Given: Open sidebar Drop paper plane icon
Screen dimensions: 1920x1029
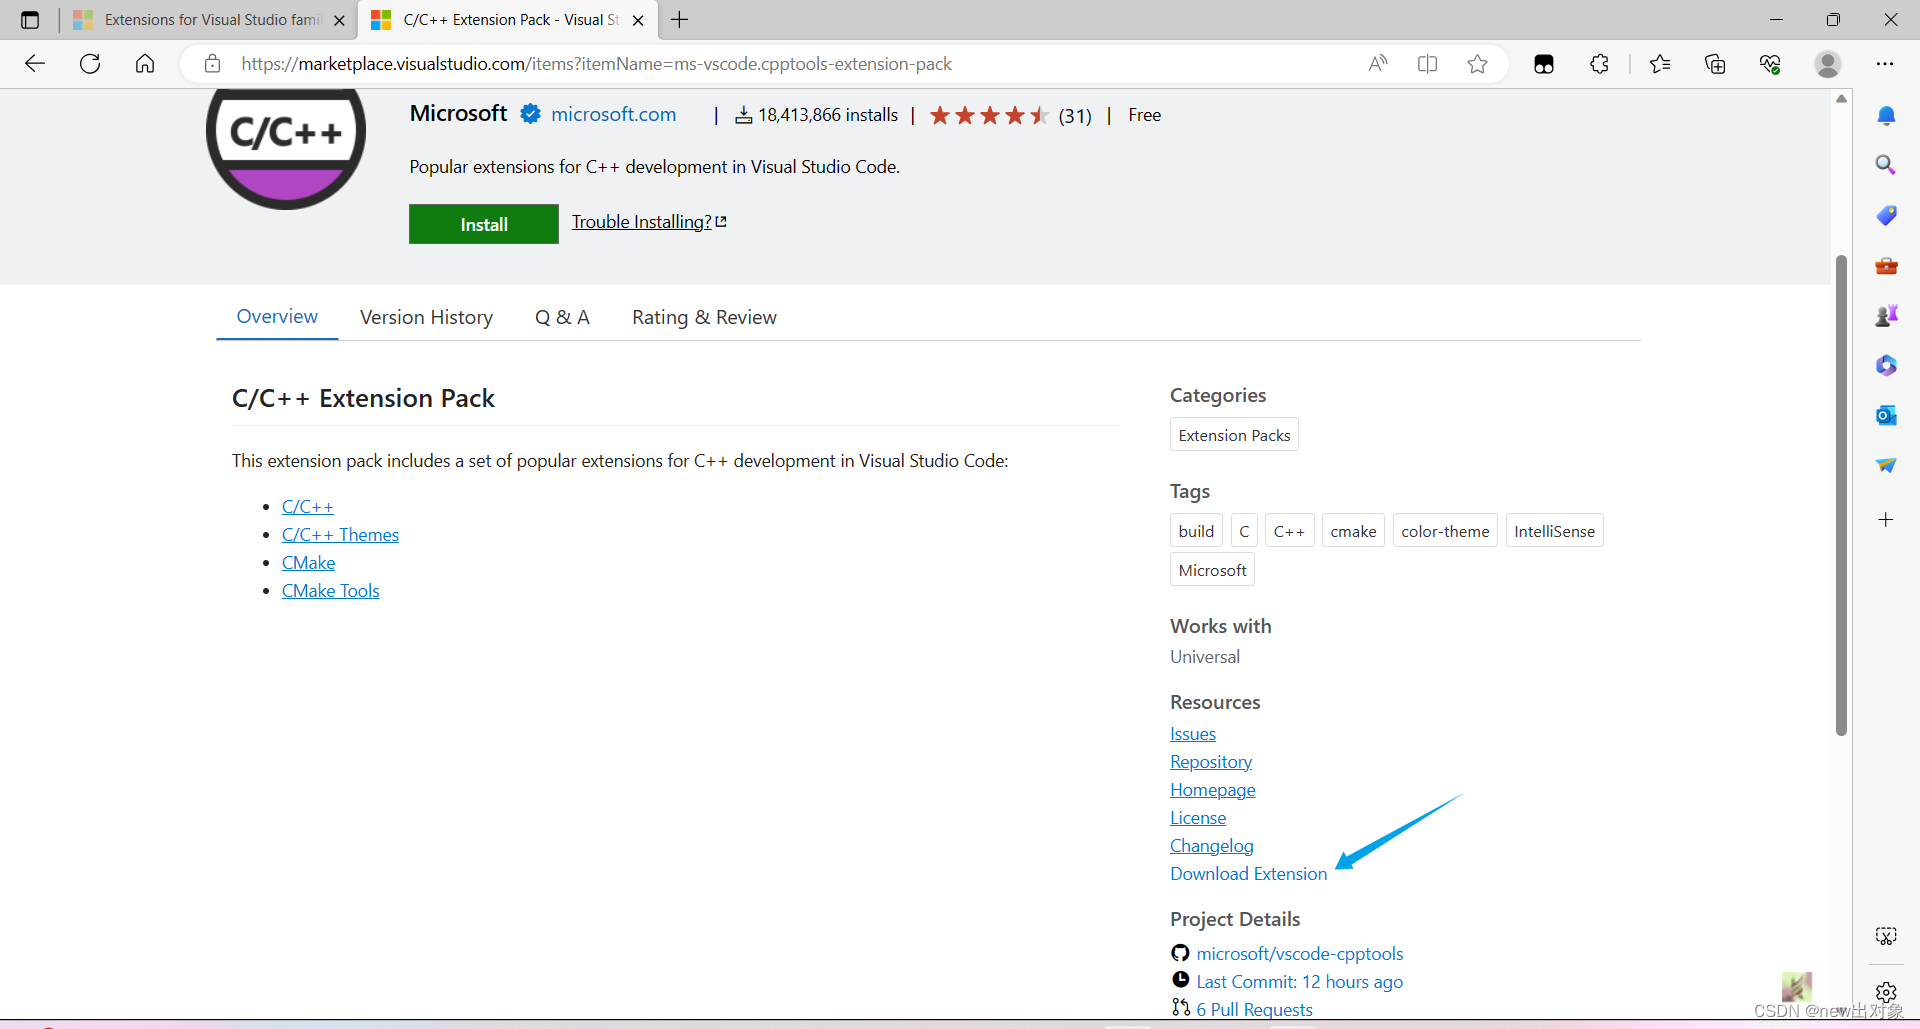Looking at the screenshot, I should click(1886, 465).
